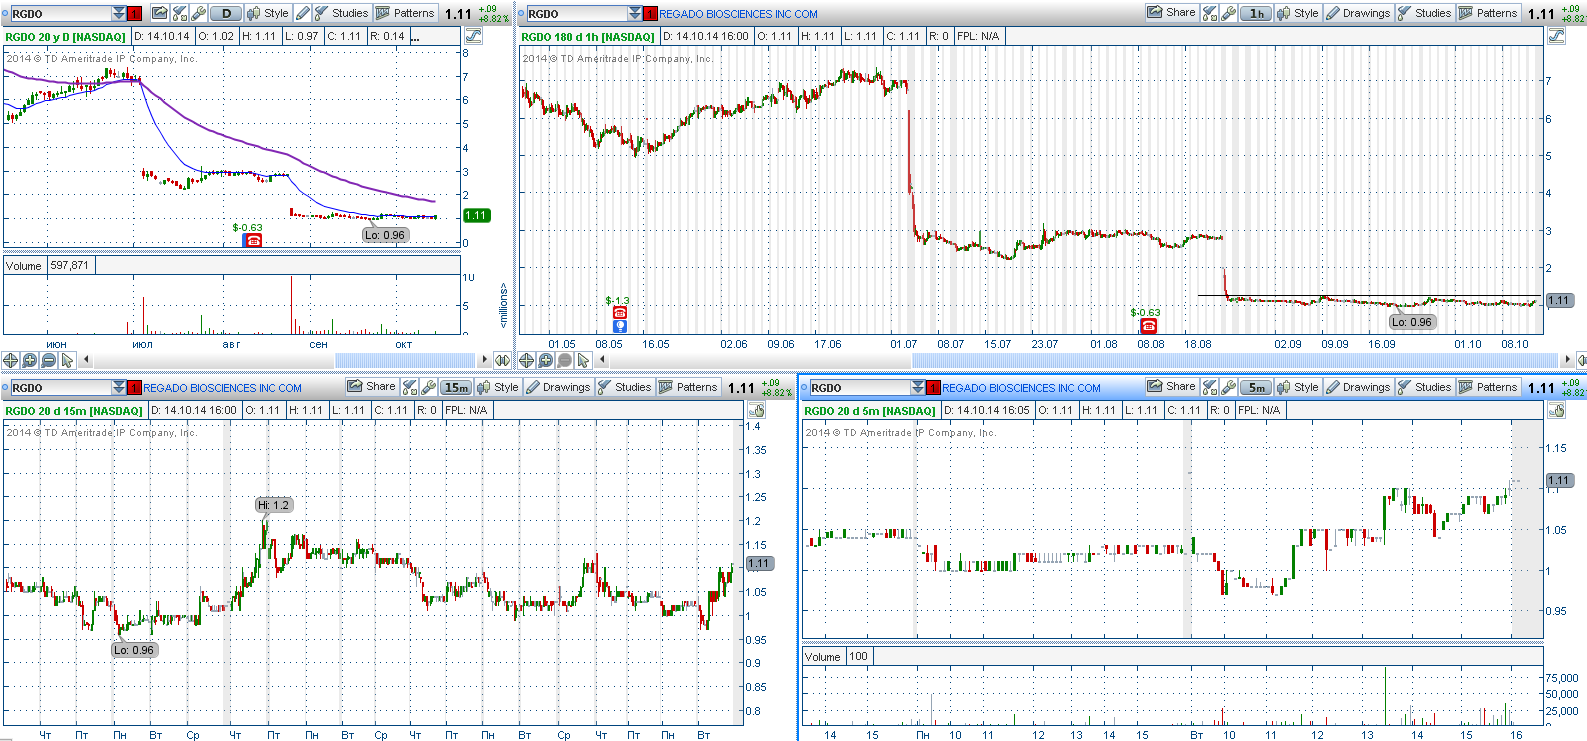Screen dimensions: 1587x741
Task: Click the left scroll arrow under the 1h chart
Action: click(603, 360)
